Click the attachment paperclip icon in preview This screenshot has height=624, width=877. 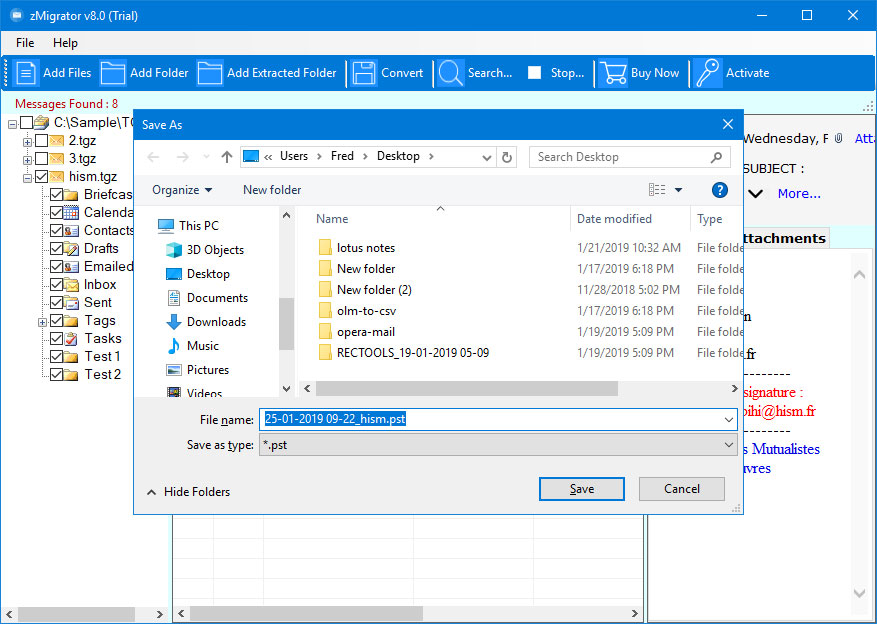coord(838,139)
